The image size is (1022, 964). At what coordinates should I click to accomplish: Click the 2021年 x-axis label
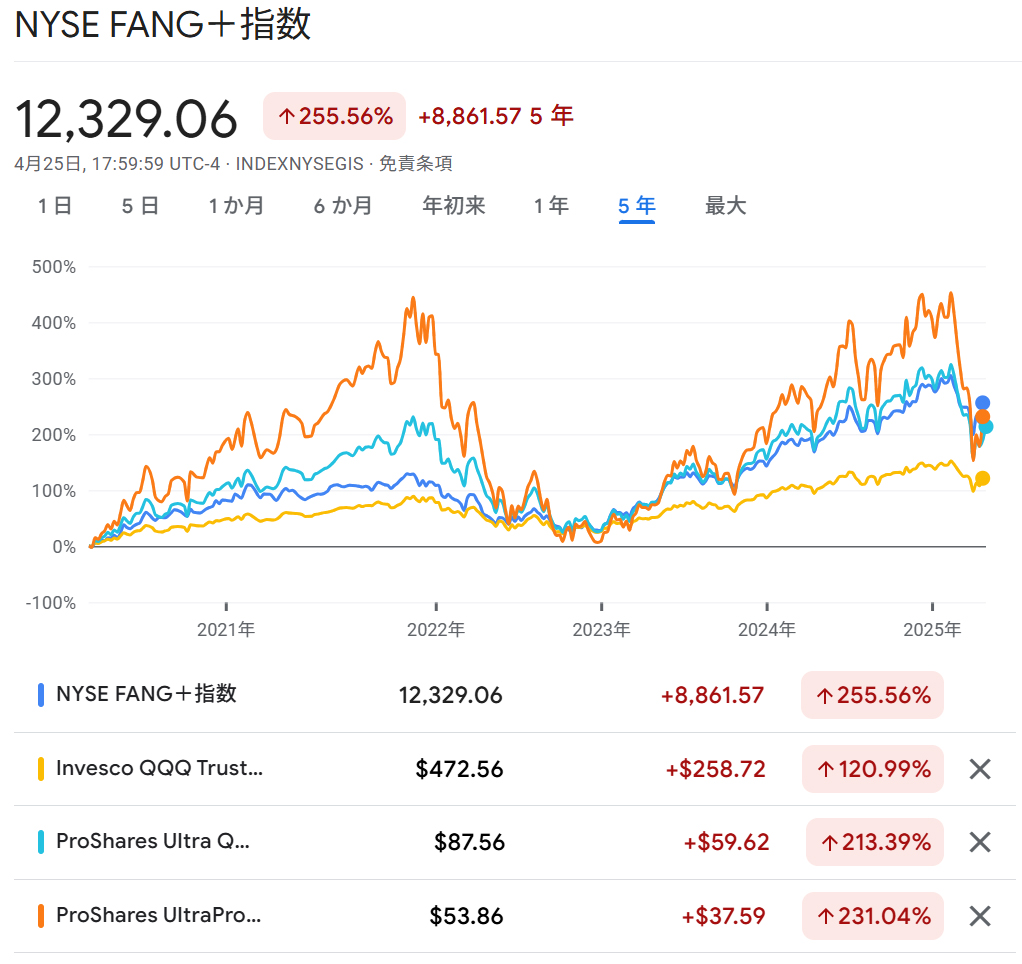click(x=226, y=630)
